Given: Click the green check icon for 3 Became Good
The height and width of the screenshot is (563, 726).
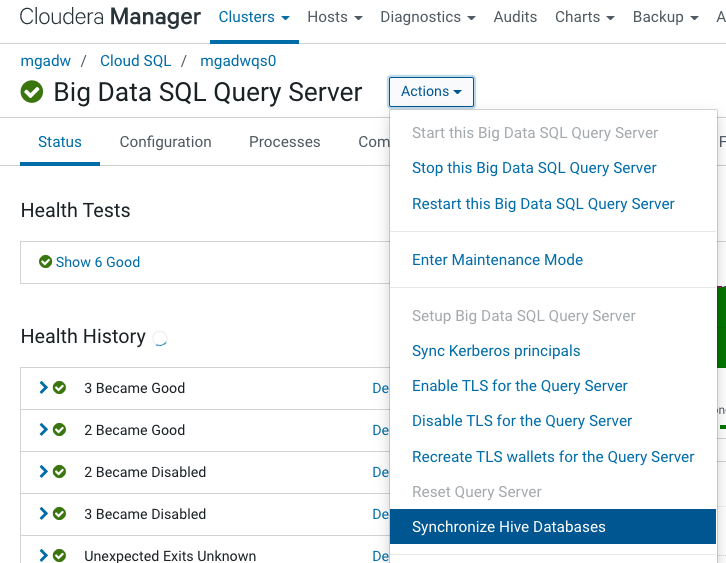Looking at the screenshot, I should (59, 388).
